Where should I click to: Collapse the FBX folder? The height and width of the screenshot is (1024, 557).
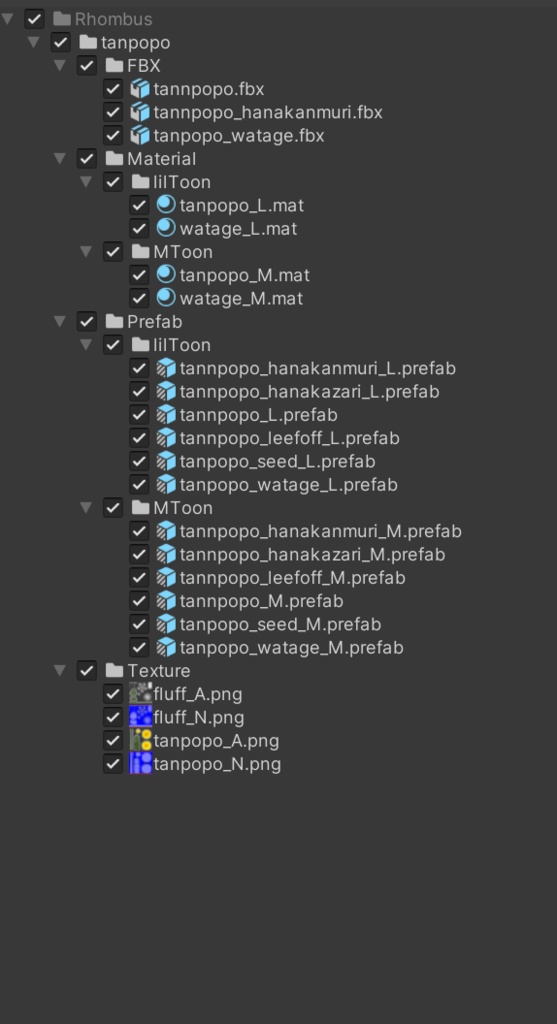[x=60, y=65]
